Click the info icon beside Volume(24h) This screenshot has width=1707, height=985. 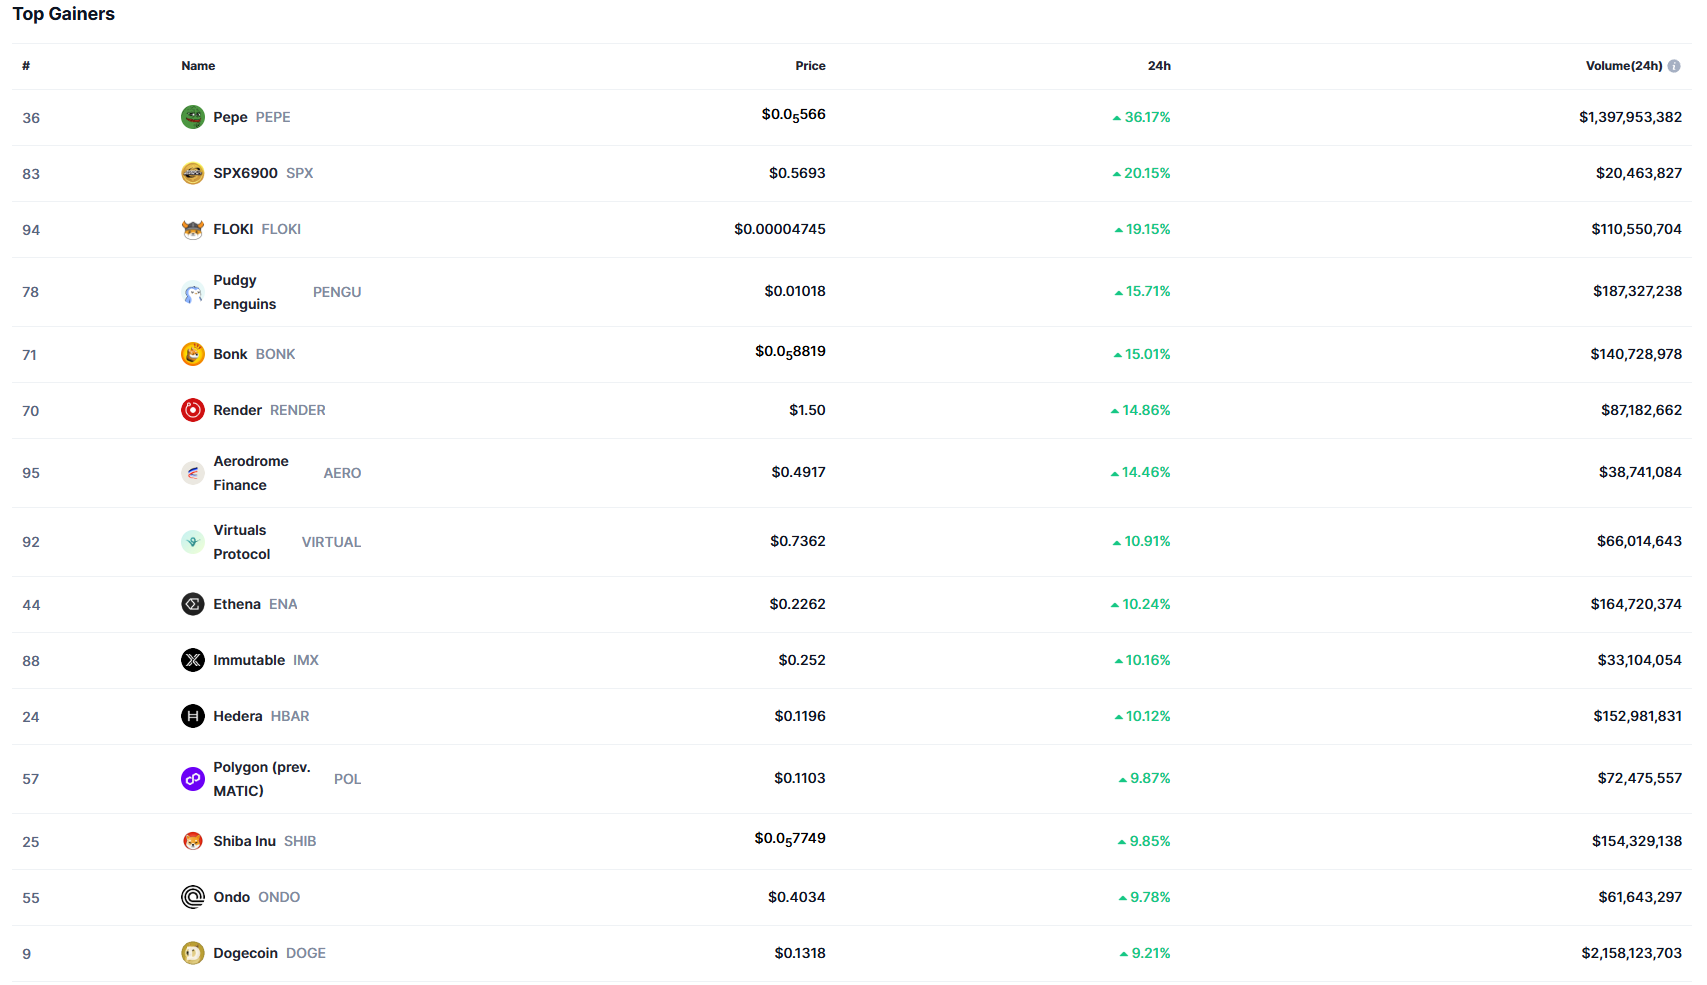(x=1674, y=65)
